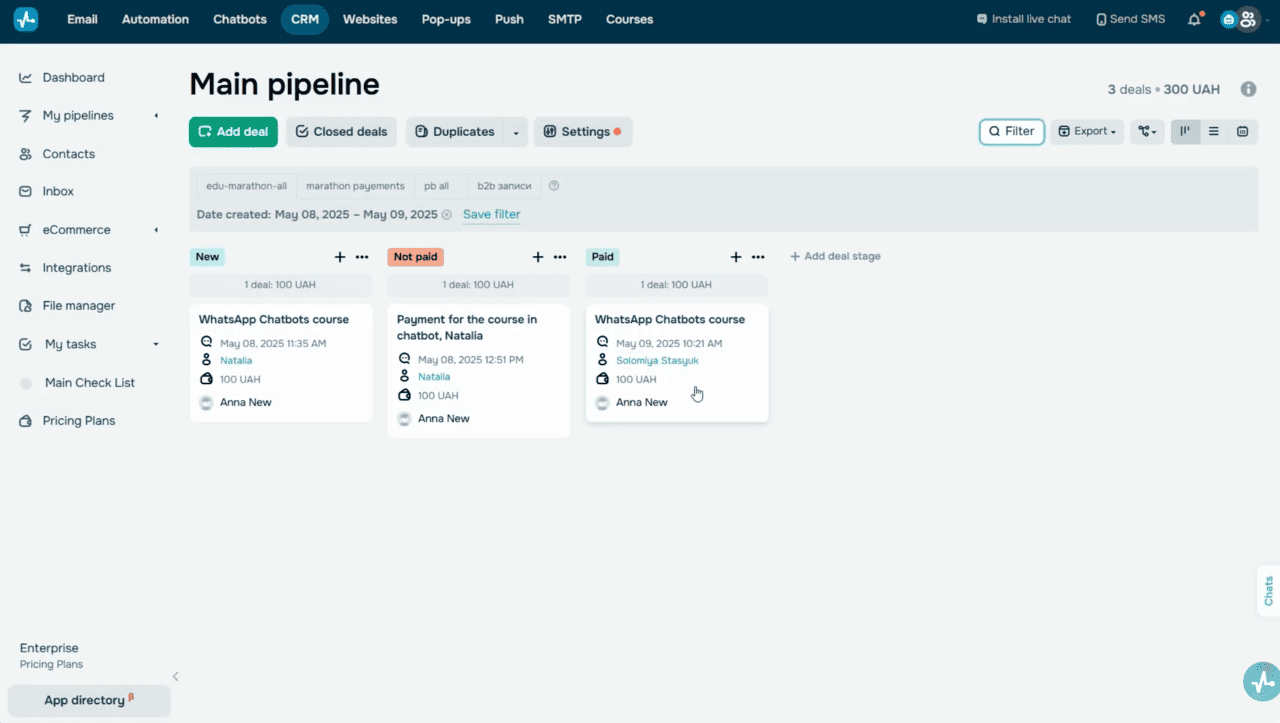Open Paid stage options menu
The height and width of the screenshot is (723, 1280).
point(758,257)
